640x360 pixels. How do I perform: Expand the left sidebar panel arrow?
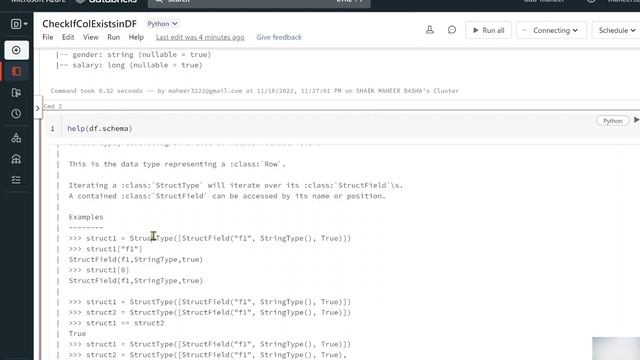(x=38, y=108)
